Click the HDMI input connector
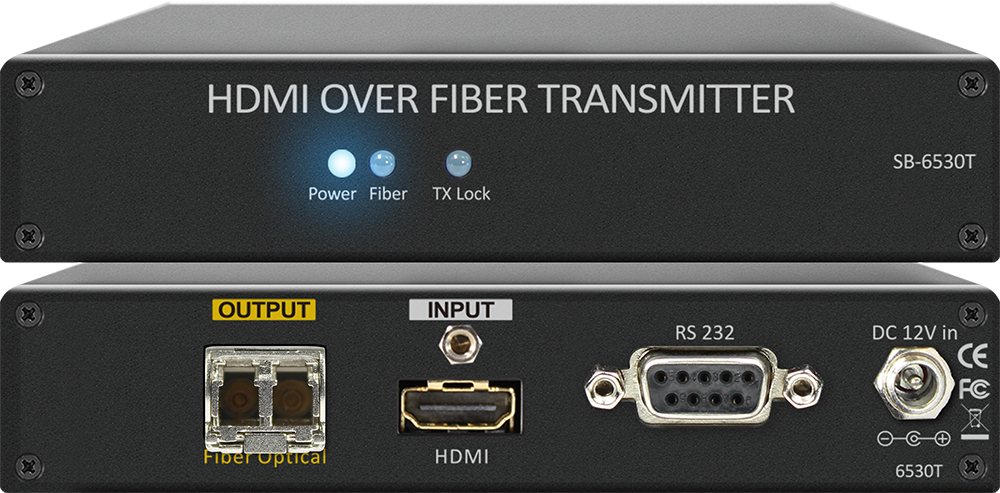The width and height of the screenshot is (1000, 493). click(459, 406)
